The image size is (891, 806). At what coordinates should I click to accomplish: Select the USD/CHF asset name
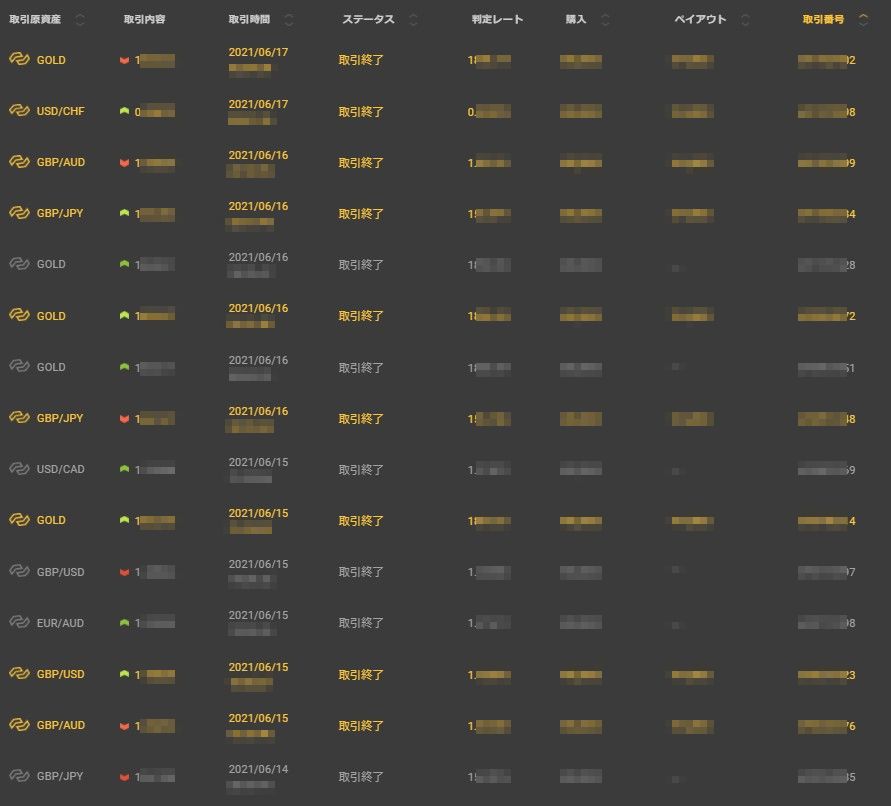click(60, 111)
